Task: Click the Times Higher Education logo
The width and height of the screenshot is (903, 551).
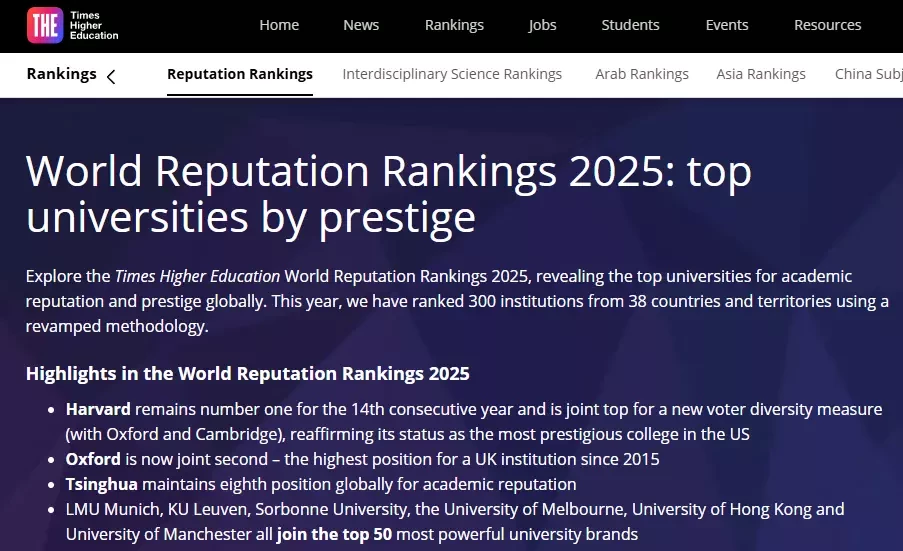Action: (73, 25)
